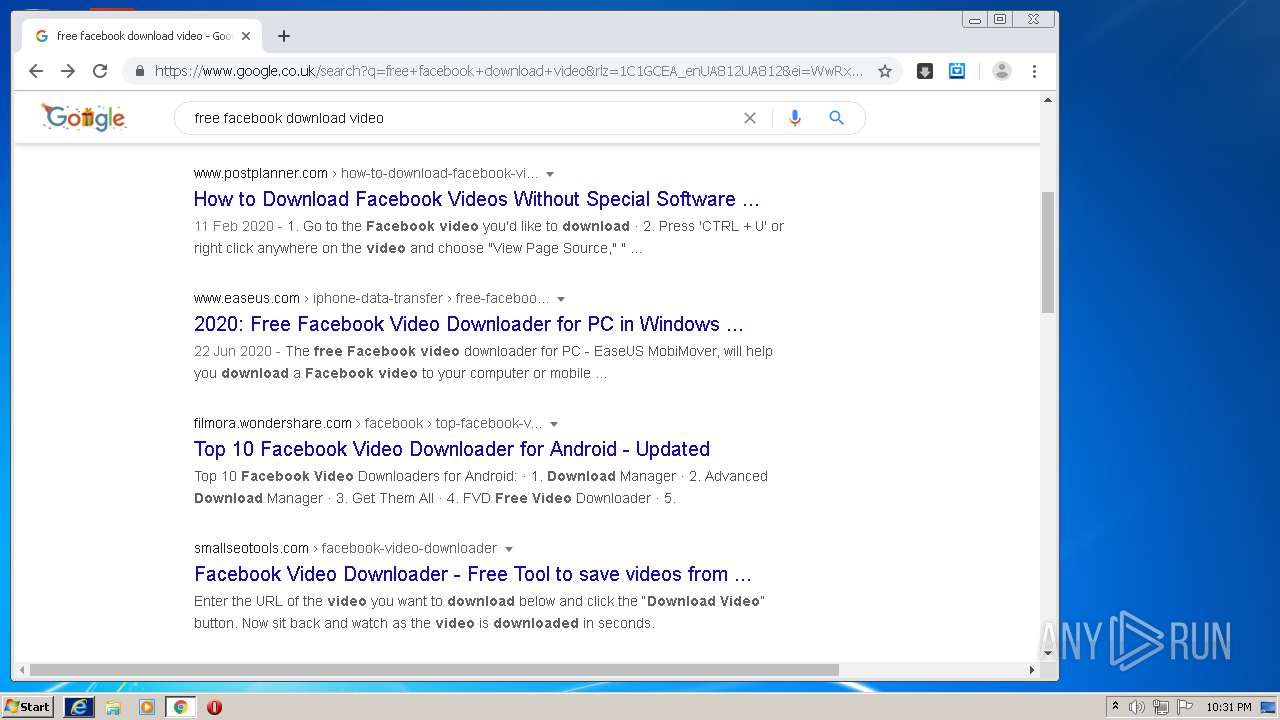Go back to the previous page
This screenshot has width=1280, height=720.
tap(36, 71)
